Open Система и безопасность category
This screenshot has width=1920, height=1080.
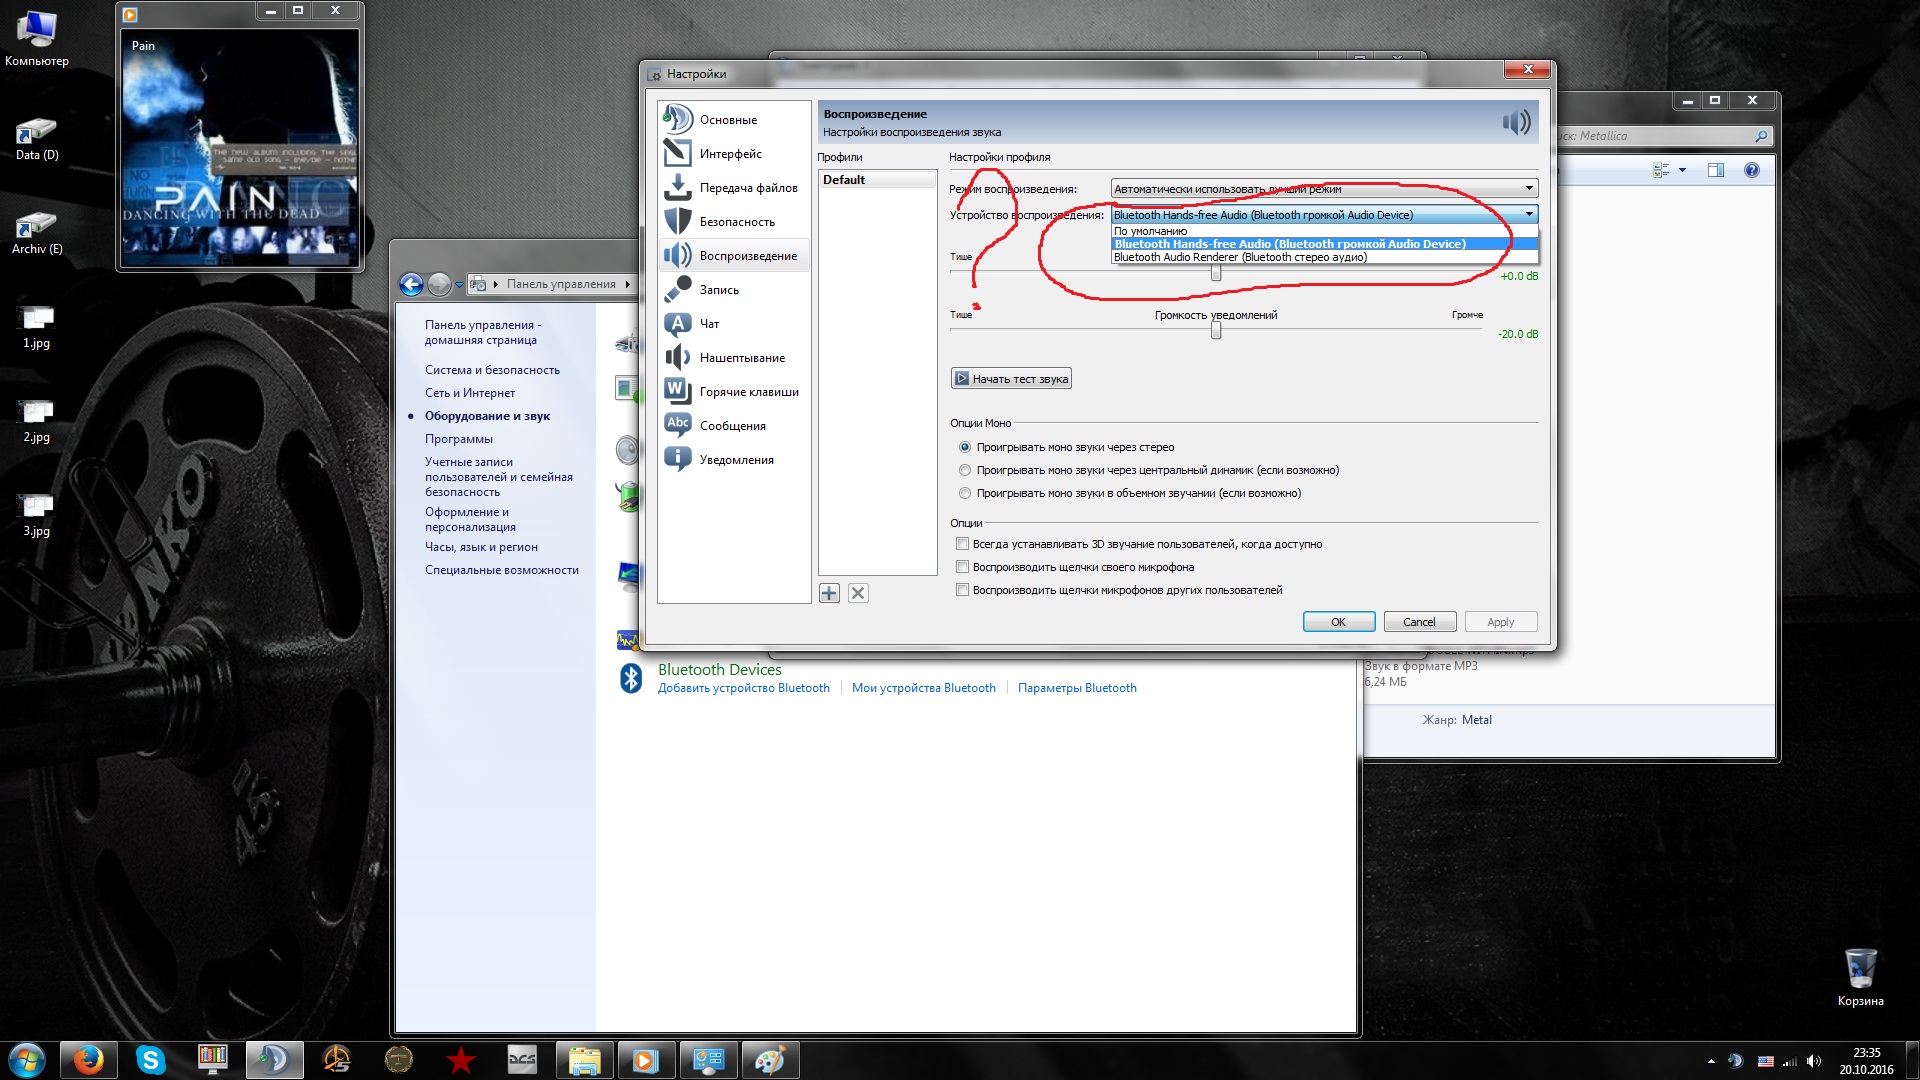tap(492, 370)
